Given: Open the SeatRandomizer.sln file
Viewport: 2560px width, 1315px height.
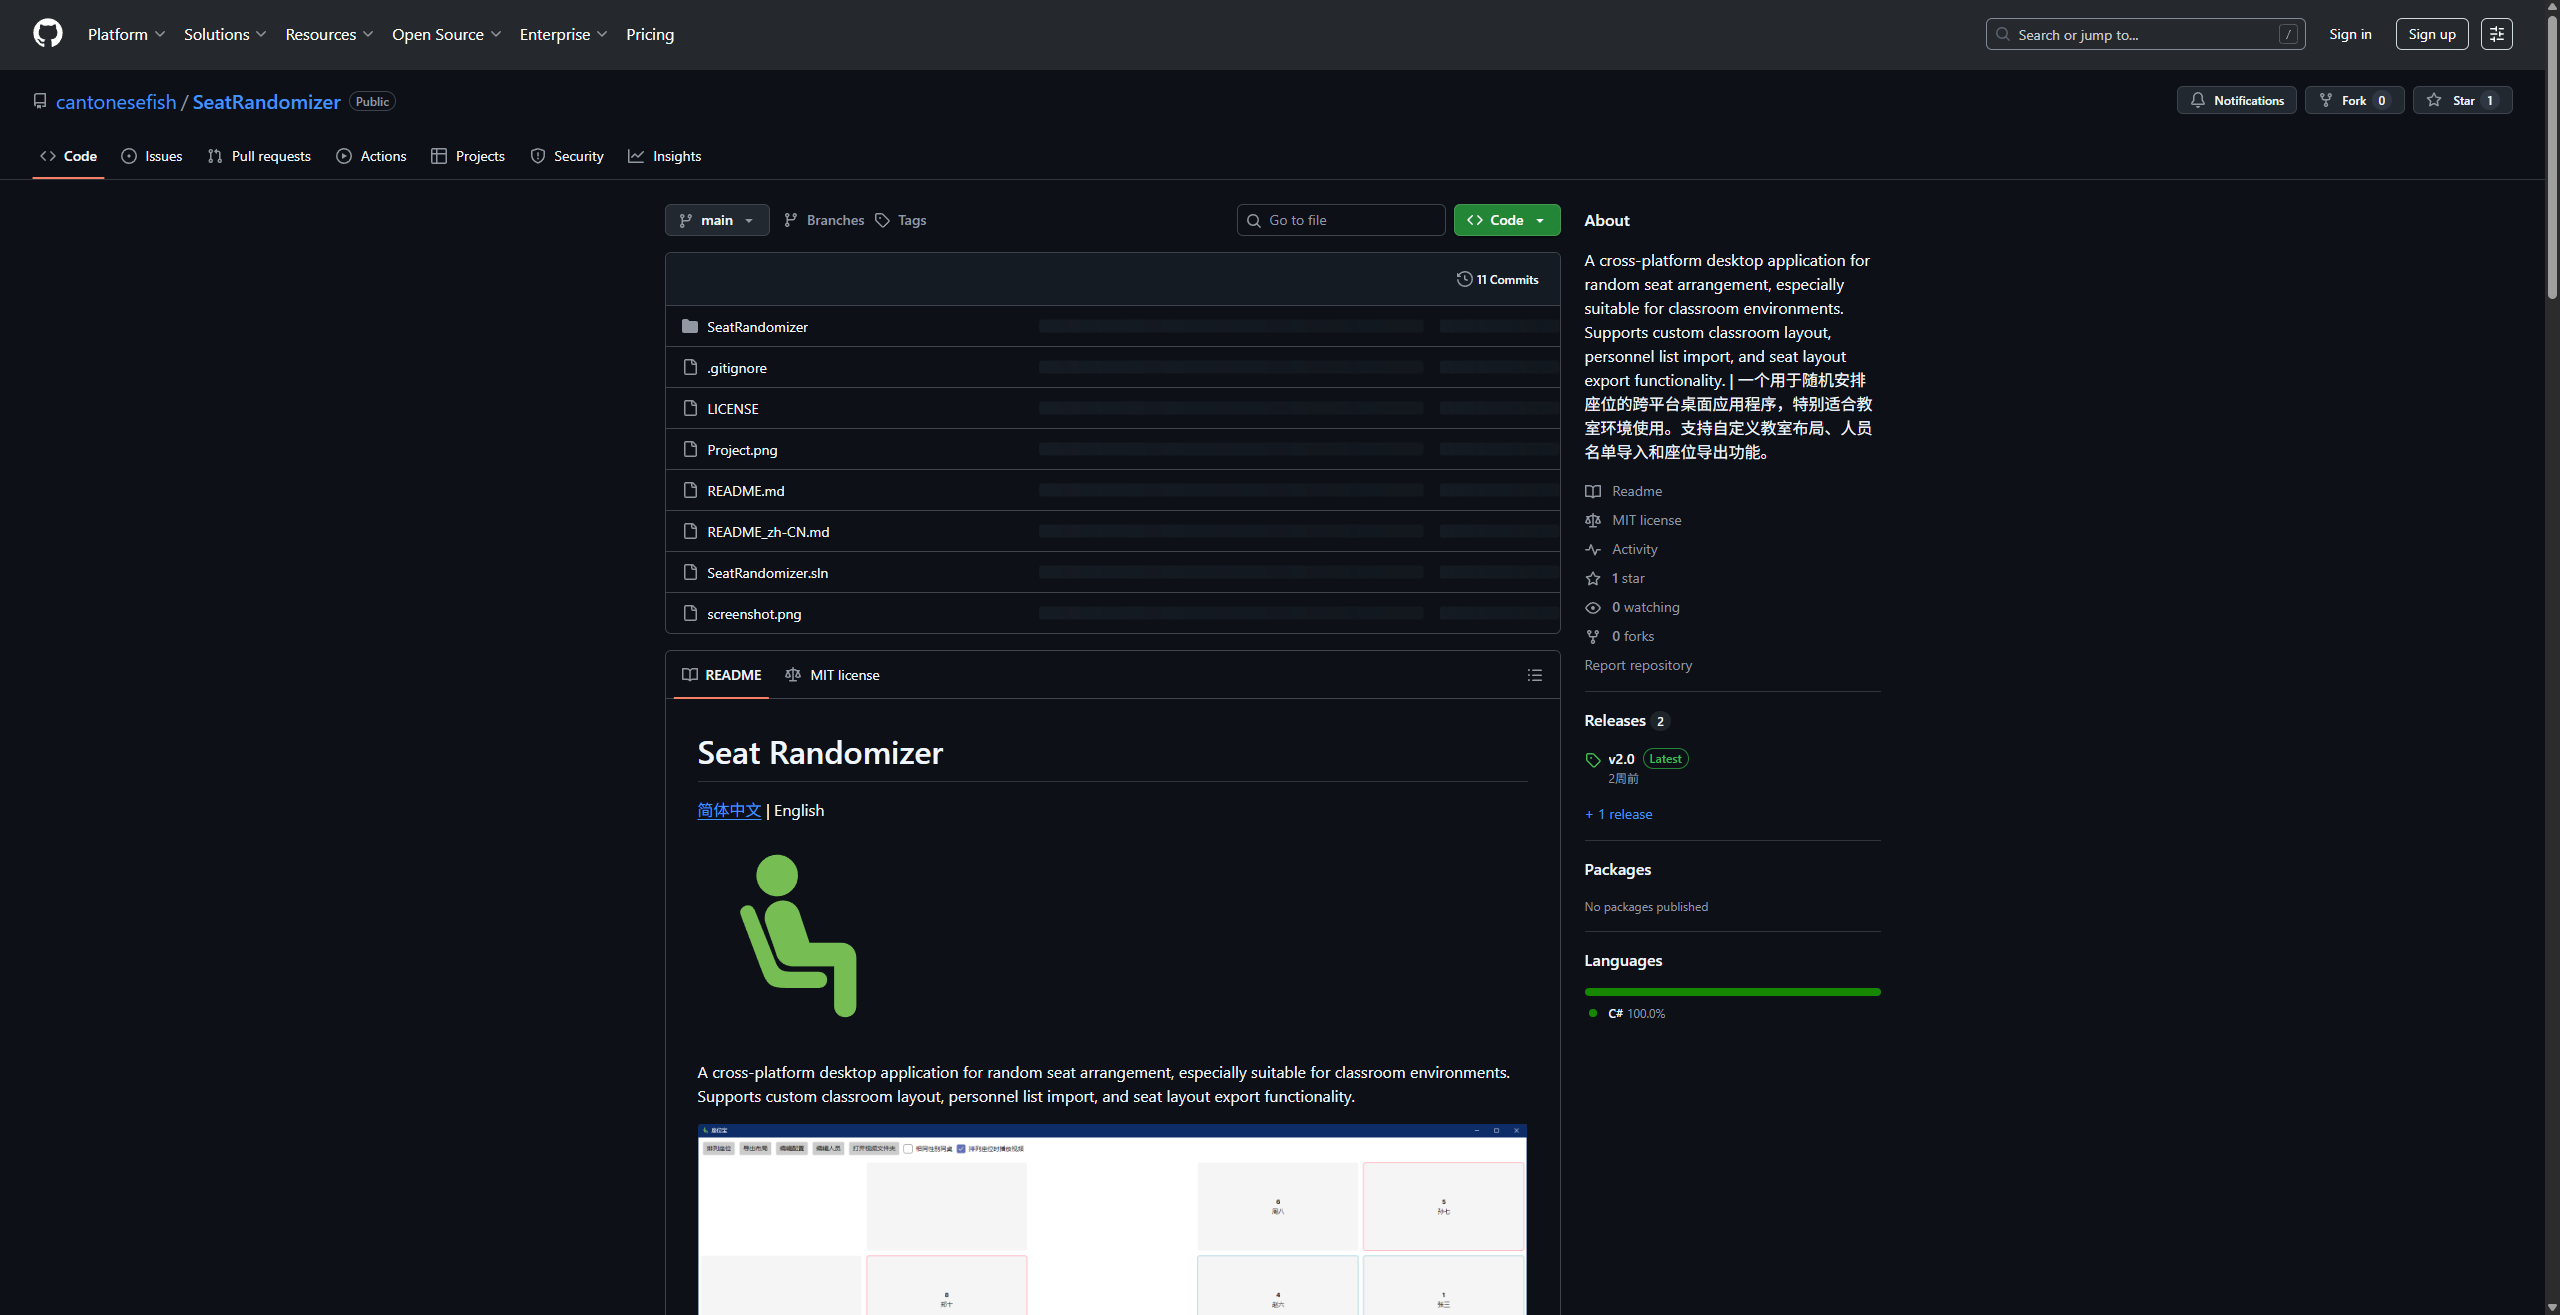Looking at the screenshot, I should (x=767, y=573).
